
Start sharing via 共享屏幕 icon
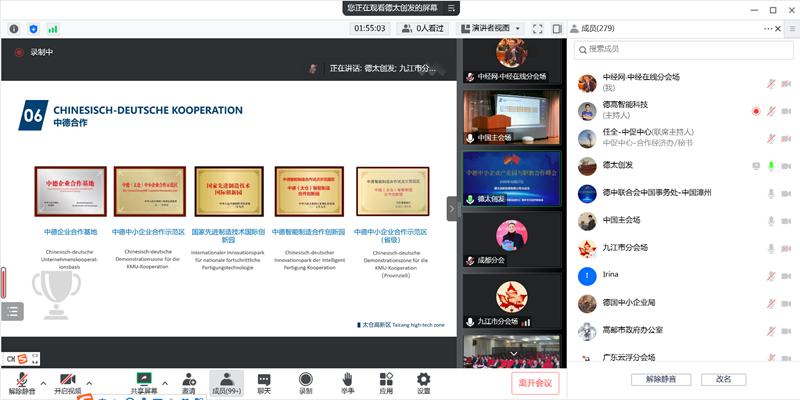click(x=143, y=379)
